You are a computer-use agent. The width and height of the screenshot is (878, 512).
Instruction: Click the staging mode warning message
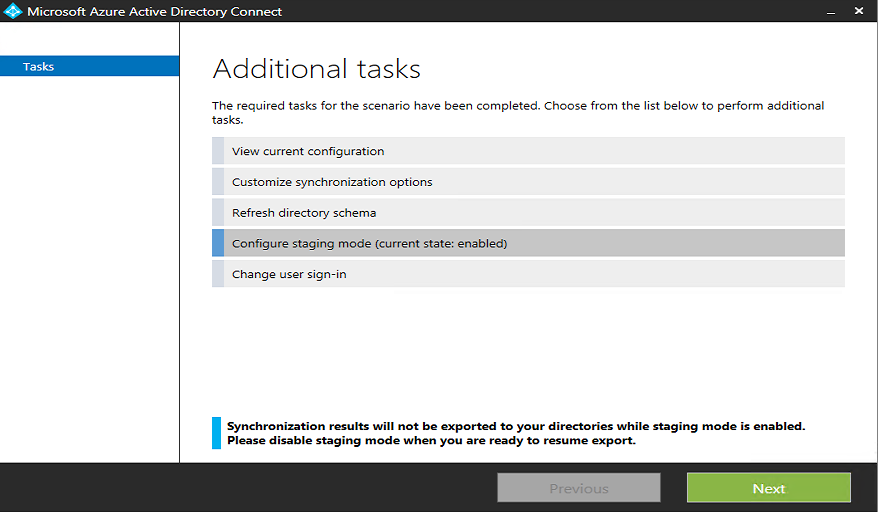click(516, 433)
